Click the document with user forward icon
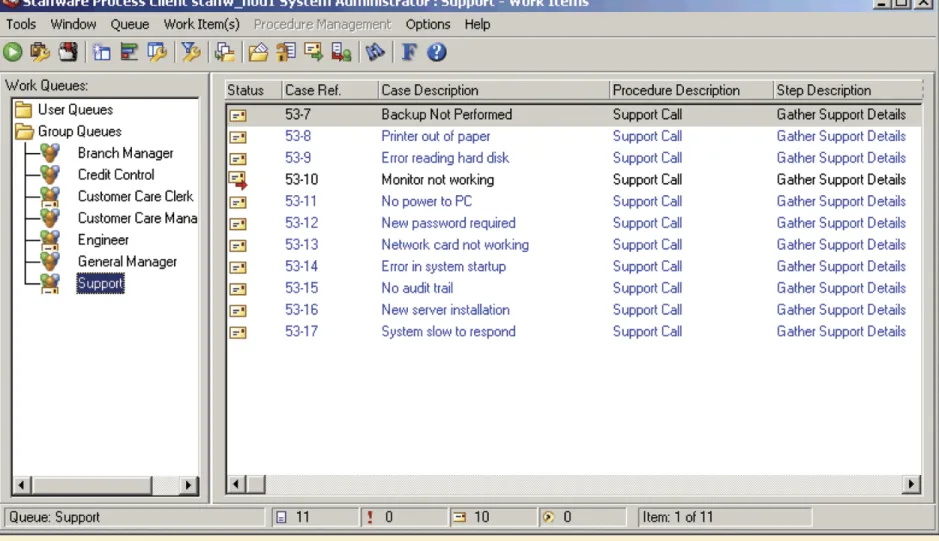Image resolution: width=939 pixels, height=541 pixels. pos(341,52)
